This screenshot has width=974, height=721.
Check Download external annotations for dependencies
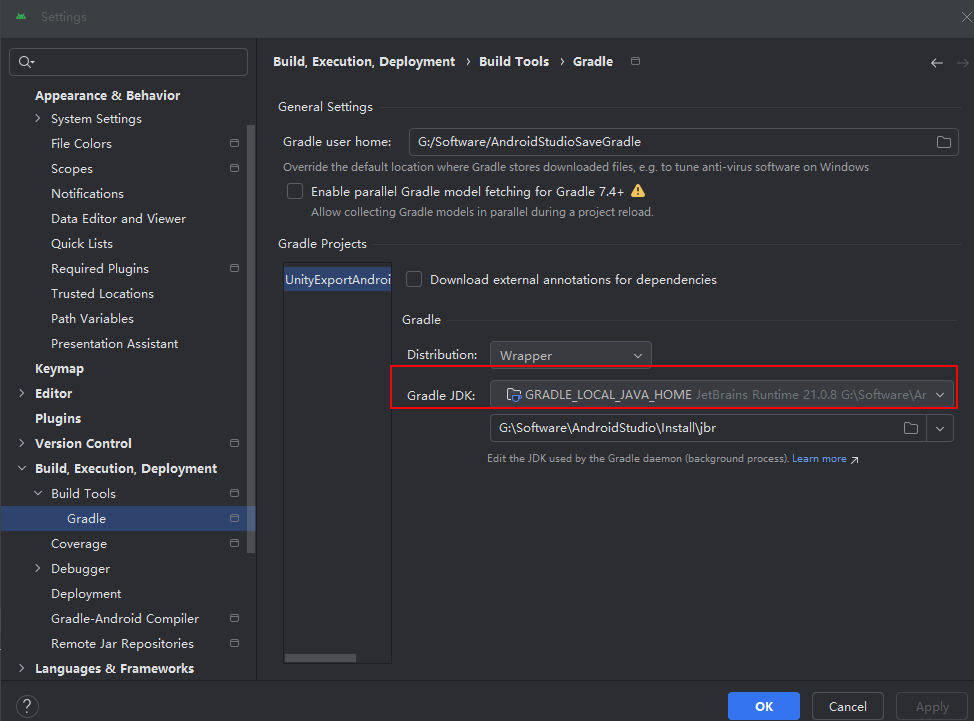[x=414, y=279]
